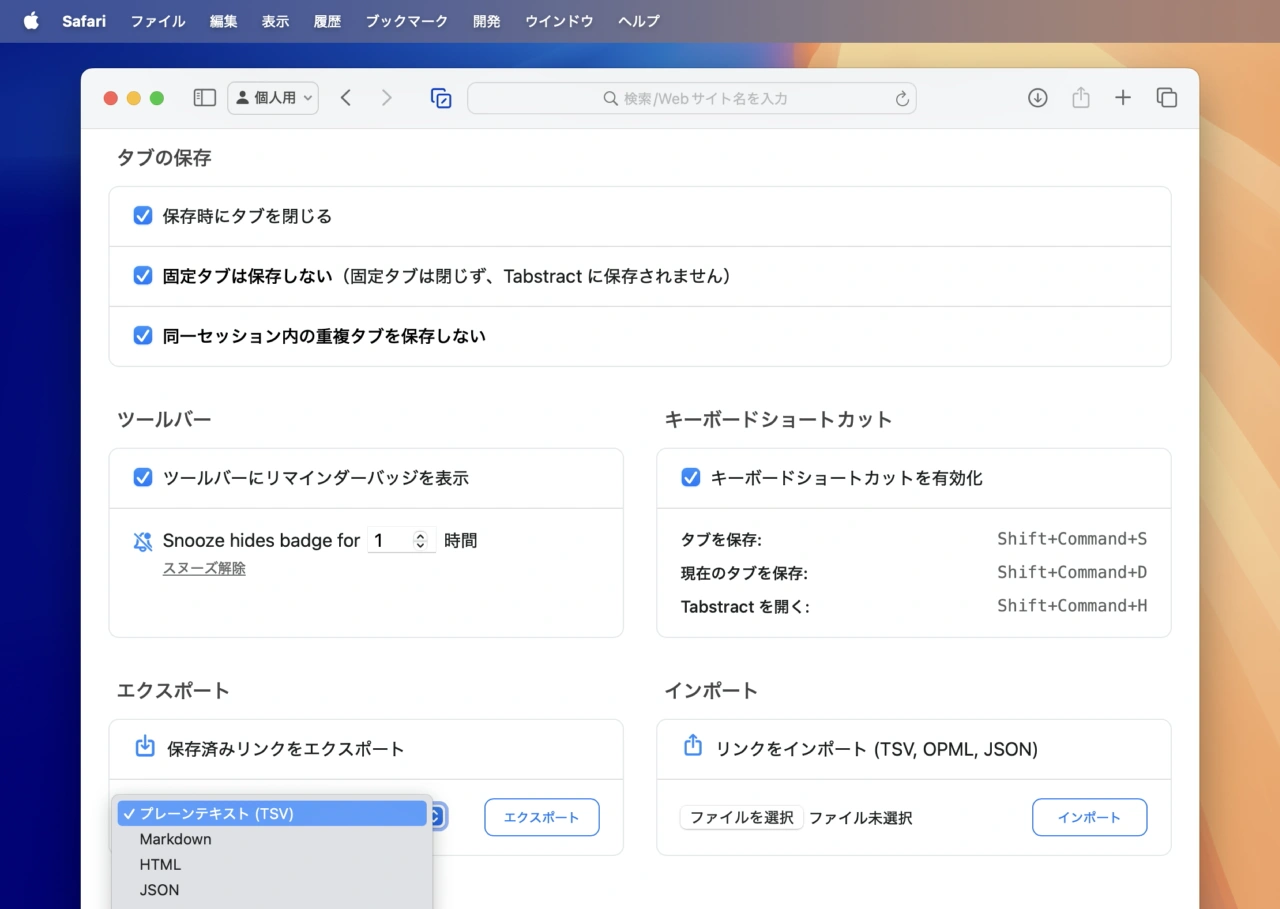The height and width of the screenshot is (909, 1280).
Task: Choose JSON in the export format list
Action: pyautogui.click(x=160, y=890)
